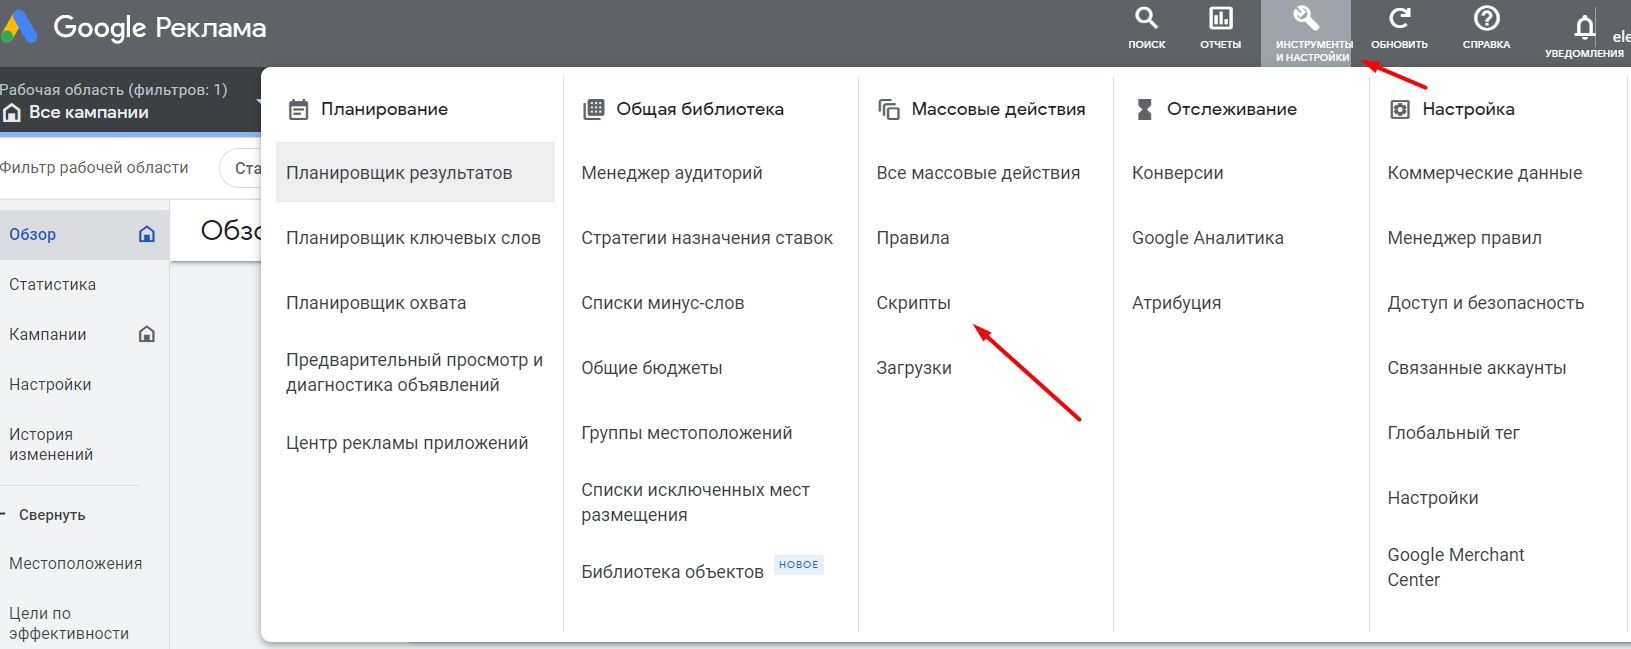Click the house icon next to Обзор
The width and height of the screenshot is (1631, 649).
coord(147,234)
